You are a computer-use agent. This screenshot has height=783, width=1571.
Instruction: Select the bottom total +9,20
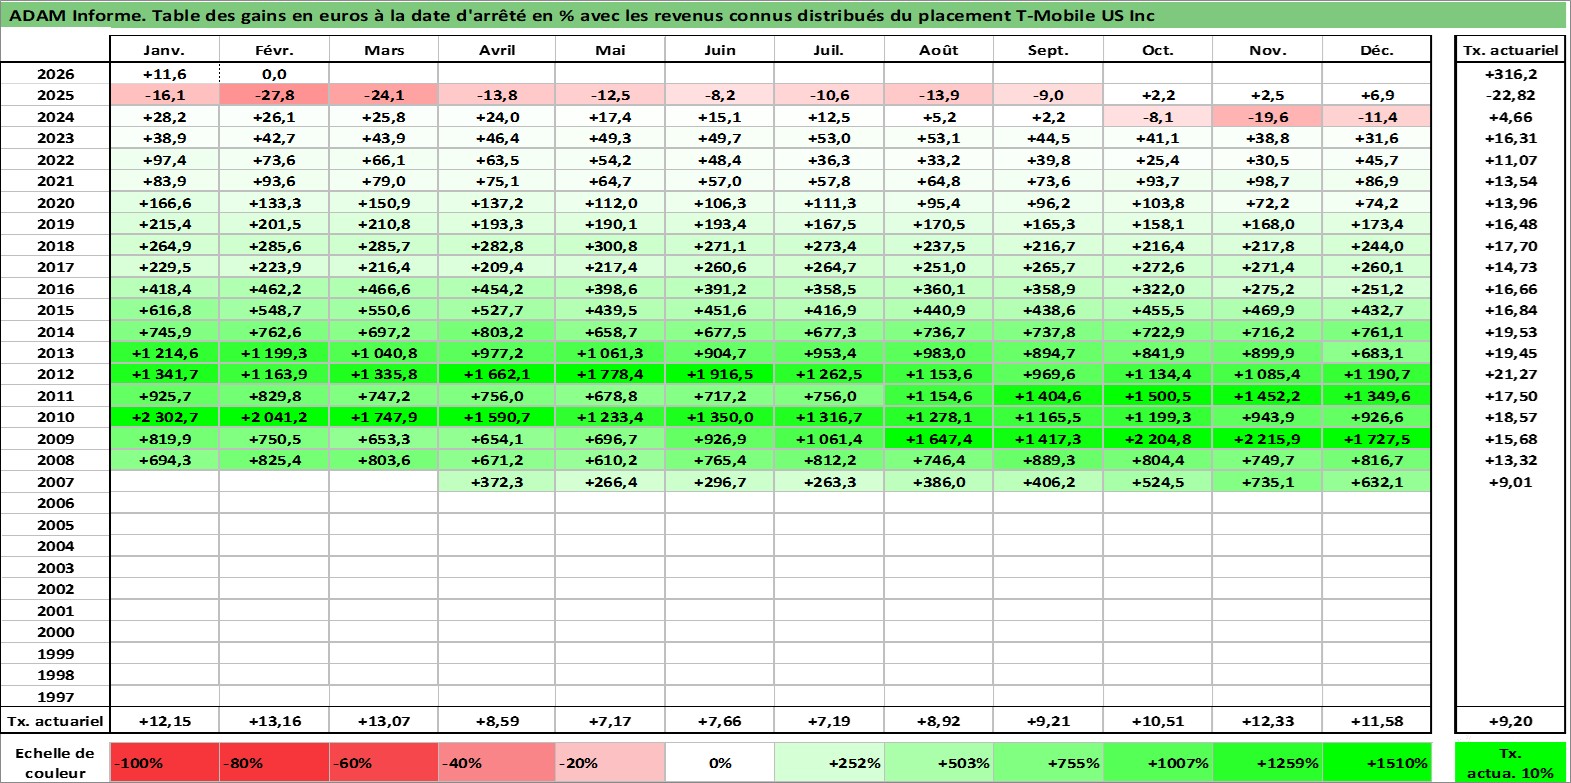(x=1510, y=721)
